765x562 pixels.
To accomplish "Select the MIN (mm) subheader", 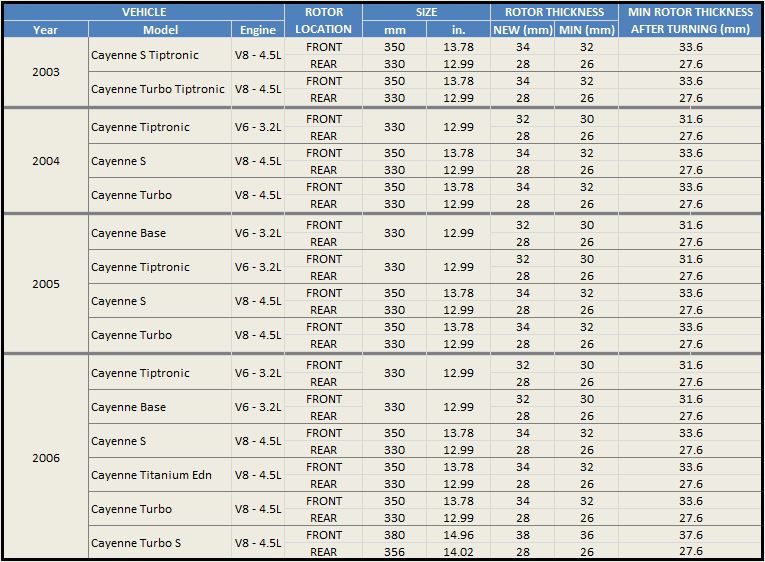I will 586,29.
